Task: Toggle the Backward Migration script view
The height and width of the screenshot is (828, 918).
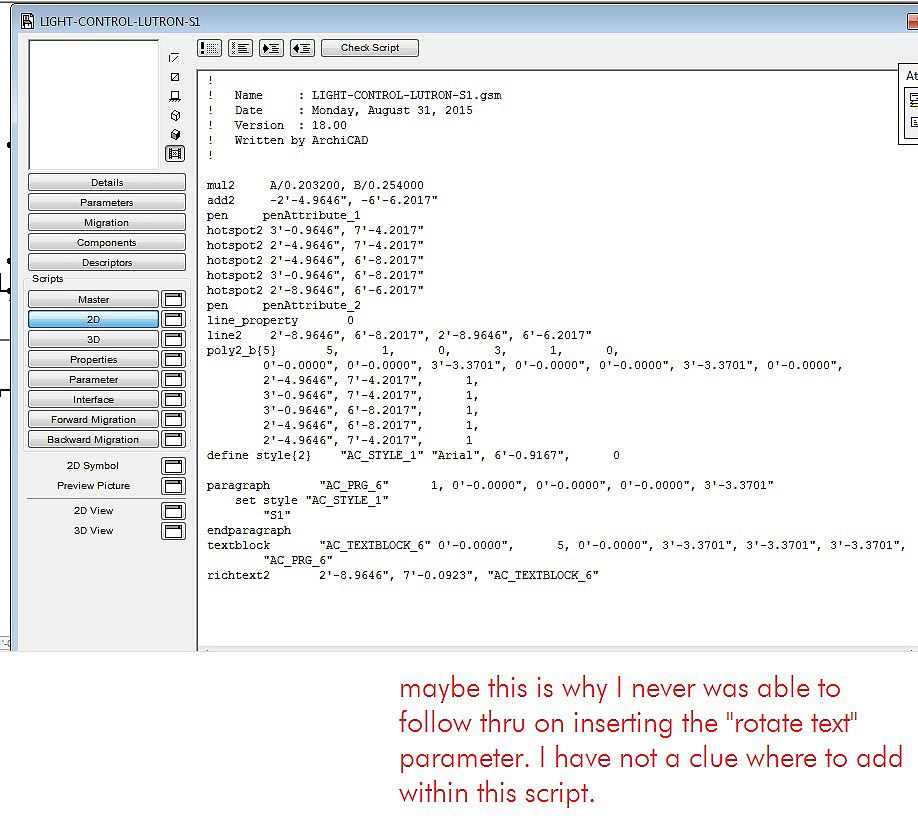Action: pyautogui.click(x=93, y=439)
